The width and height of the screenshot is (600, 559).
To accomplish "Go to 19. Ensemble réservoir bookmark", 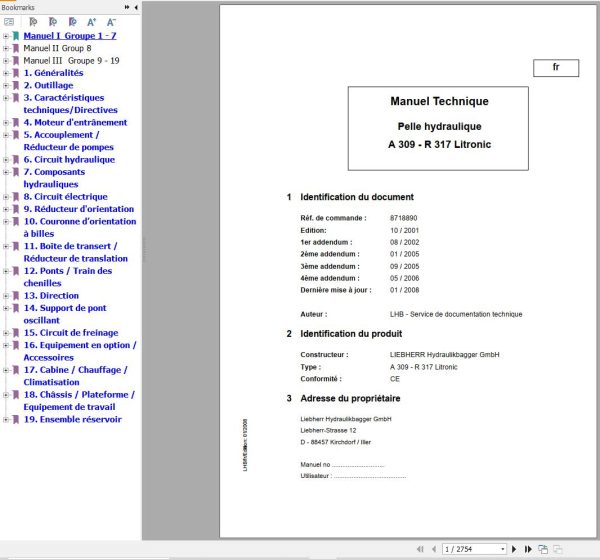I will pos(73,419).
